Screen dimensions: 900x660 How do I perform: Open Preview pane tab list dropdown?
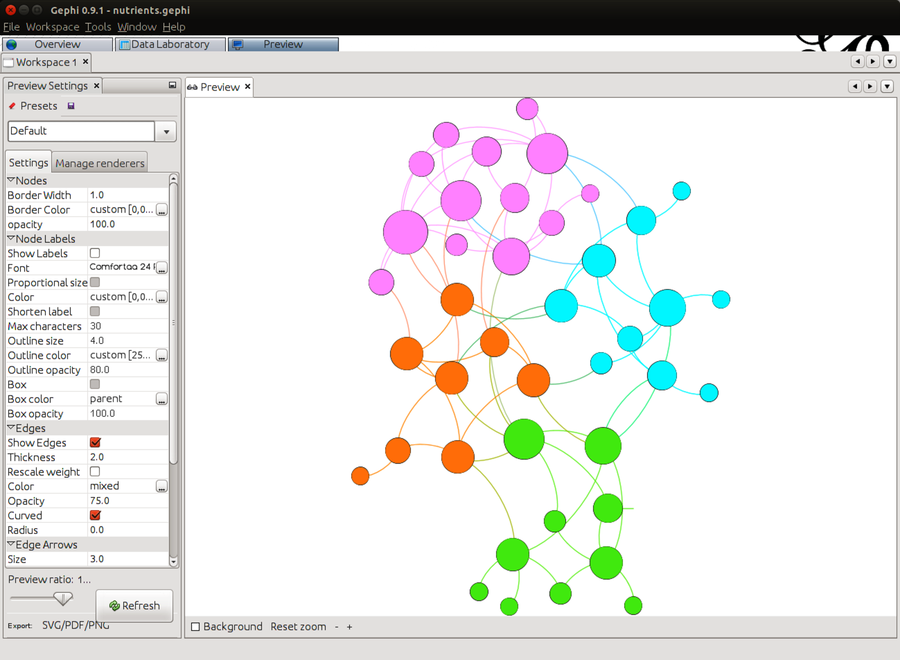887,86
